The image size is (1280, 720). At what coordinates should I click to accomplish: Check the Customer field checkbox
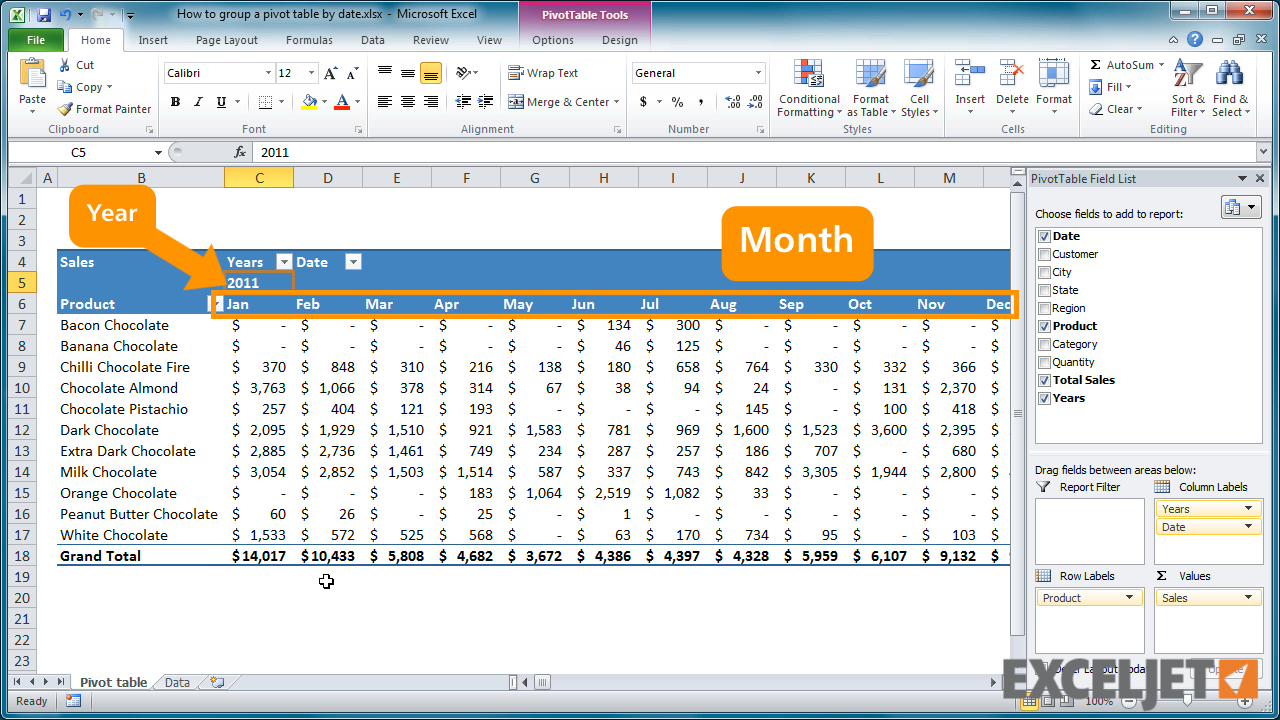pos(1044,254)
